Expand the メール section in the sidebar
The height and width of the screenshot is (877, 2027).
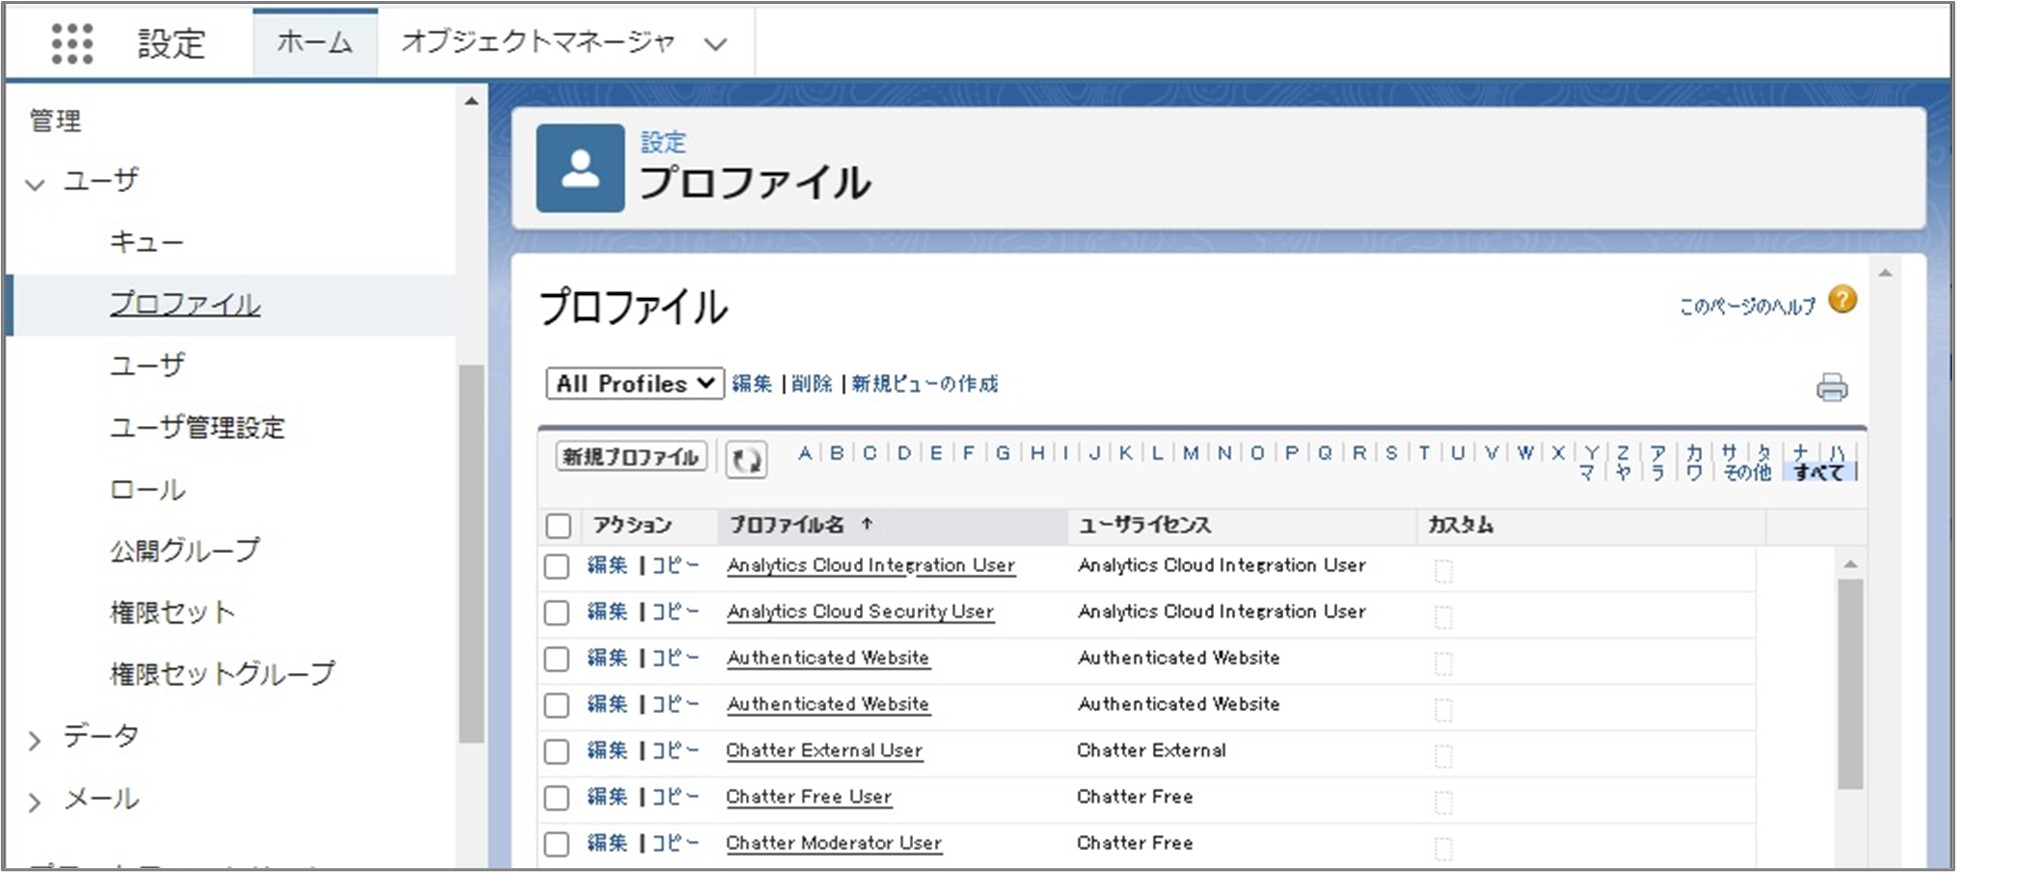pos(36,802)
